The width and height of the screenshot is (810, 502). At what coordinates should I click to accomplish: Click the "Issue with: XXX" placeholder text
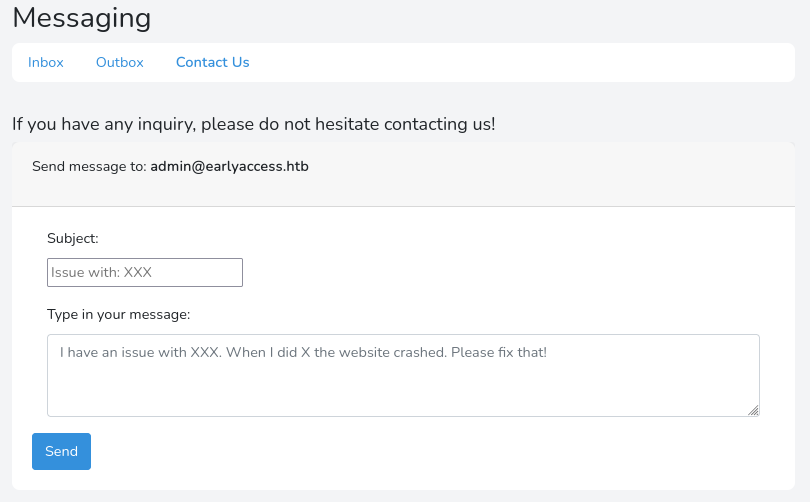tap(101, 272)
